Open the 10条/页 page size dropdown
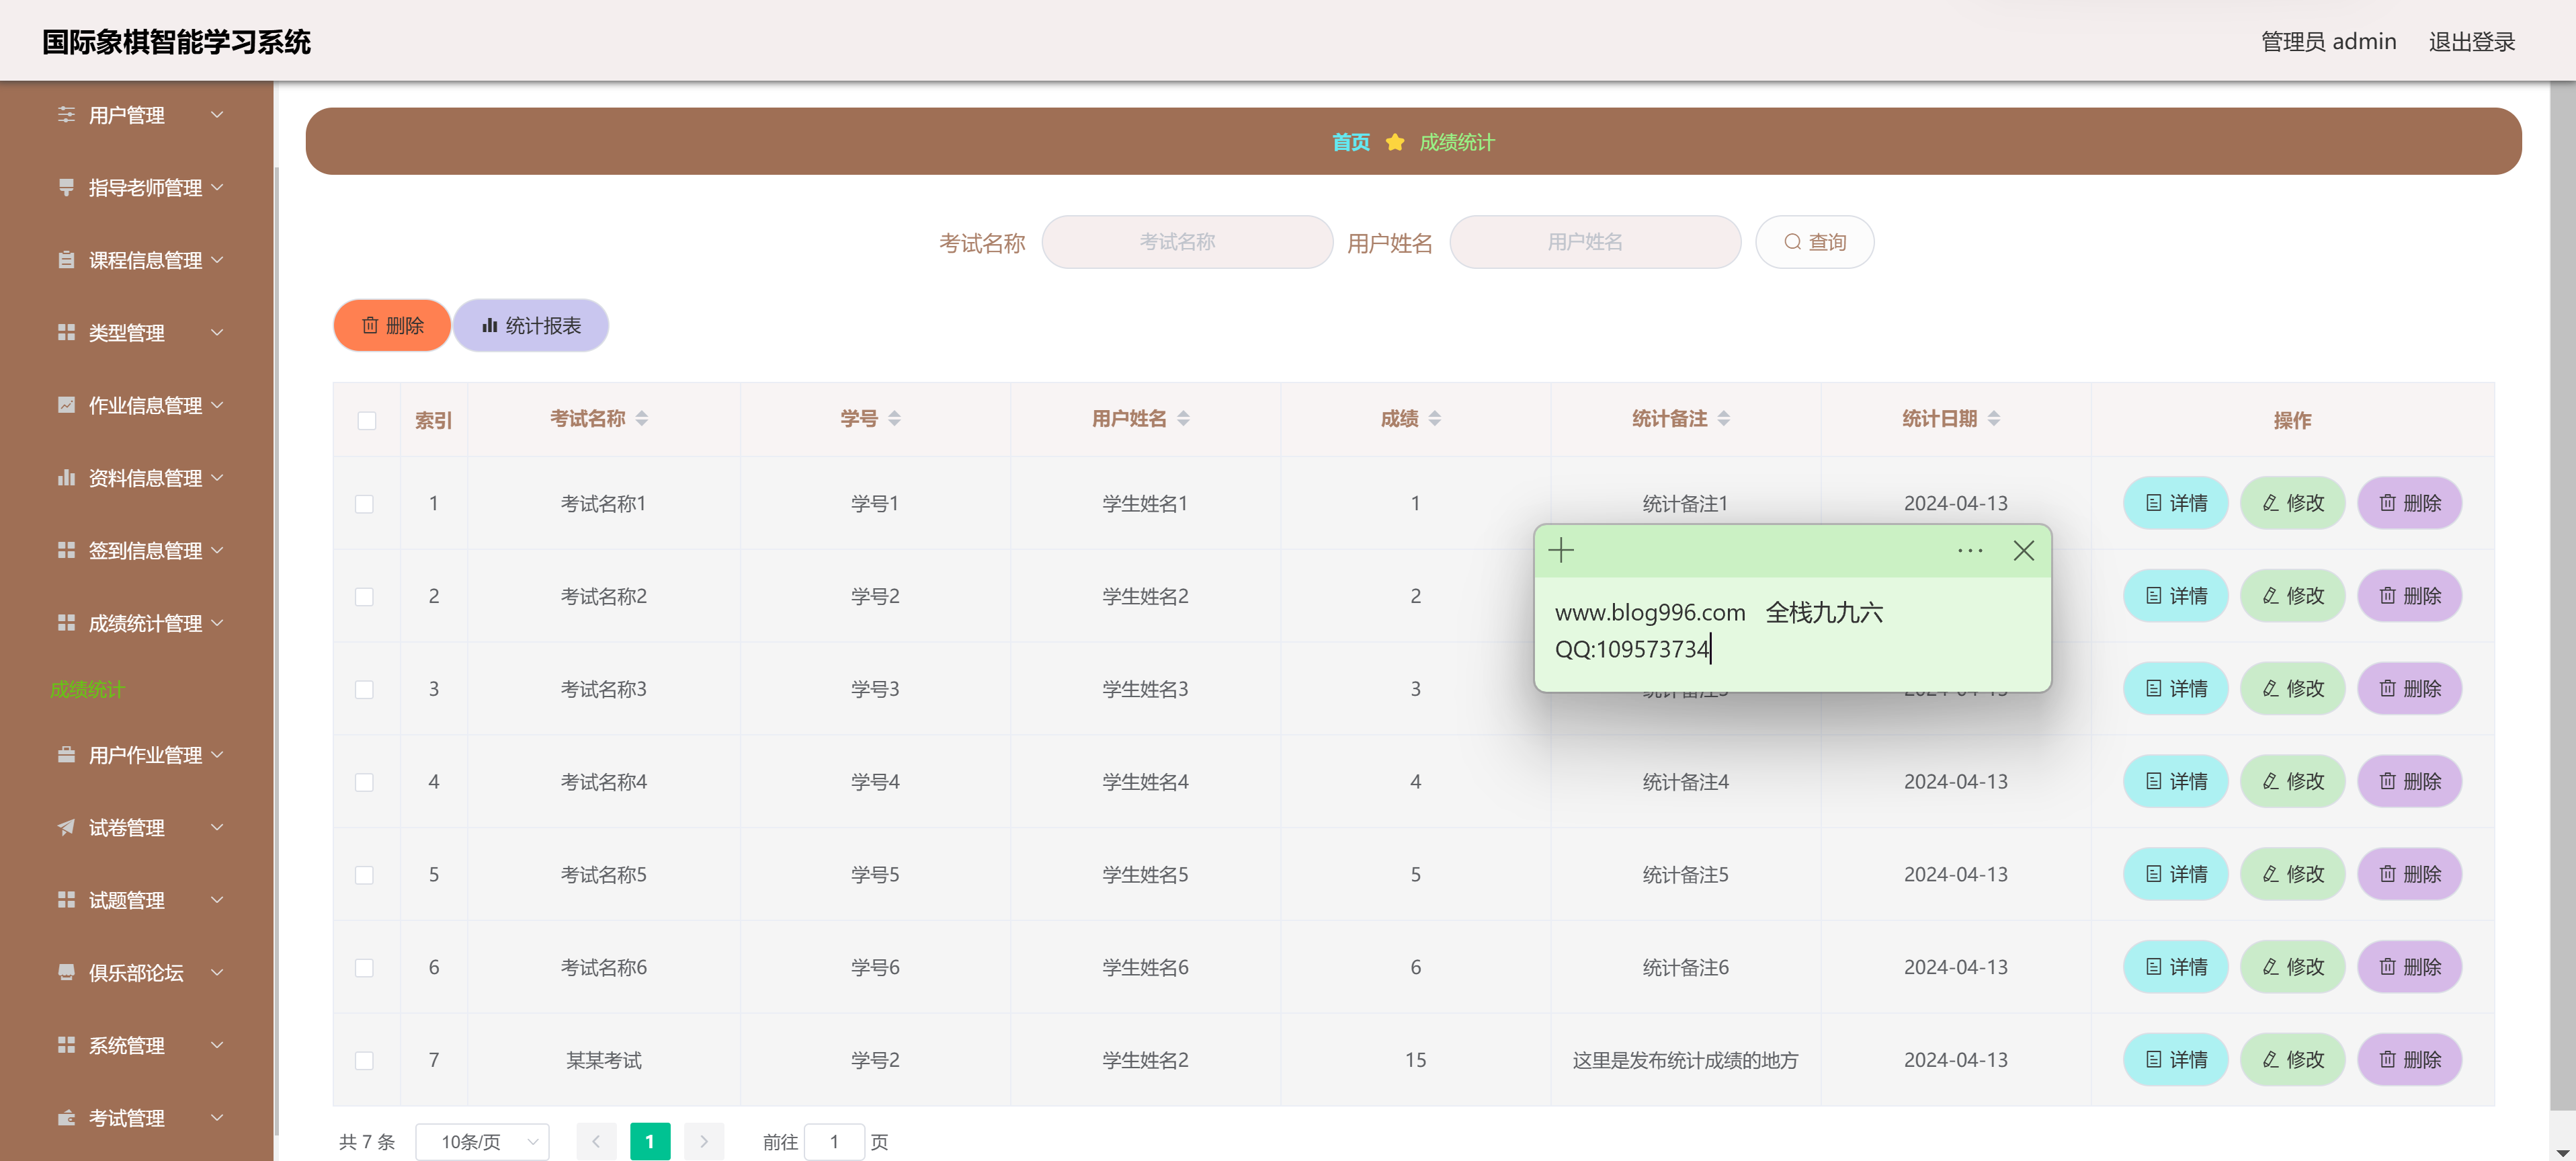 coord(482,1141)
